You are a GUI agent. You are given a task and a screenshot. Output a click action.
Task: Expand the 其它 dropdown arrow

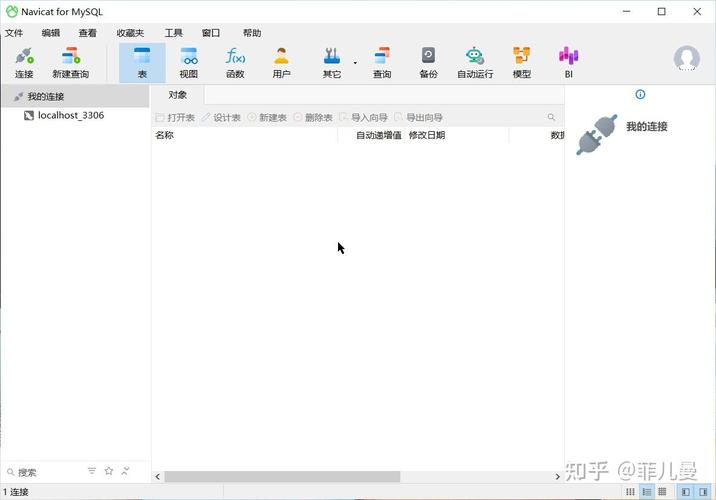[x=355, y=63]
